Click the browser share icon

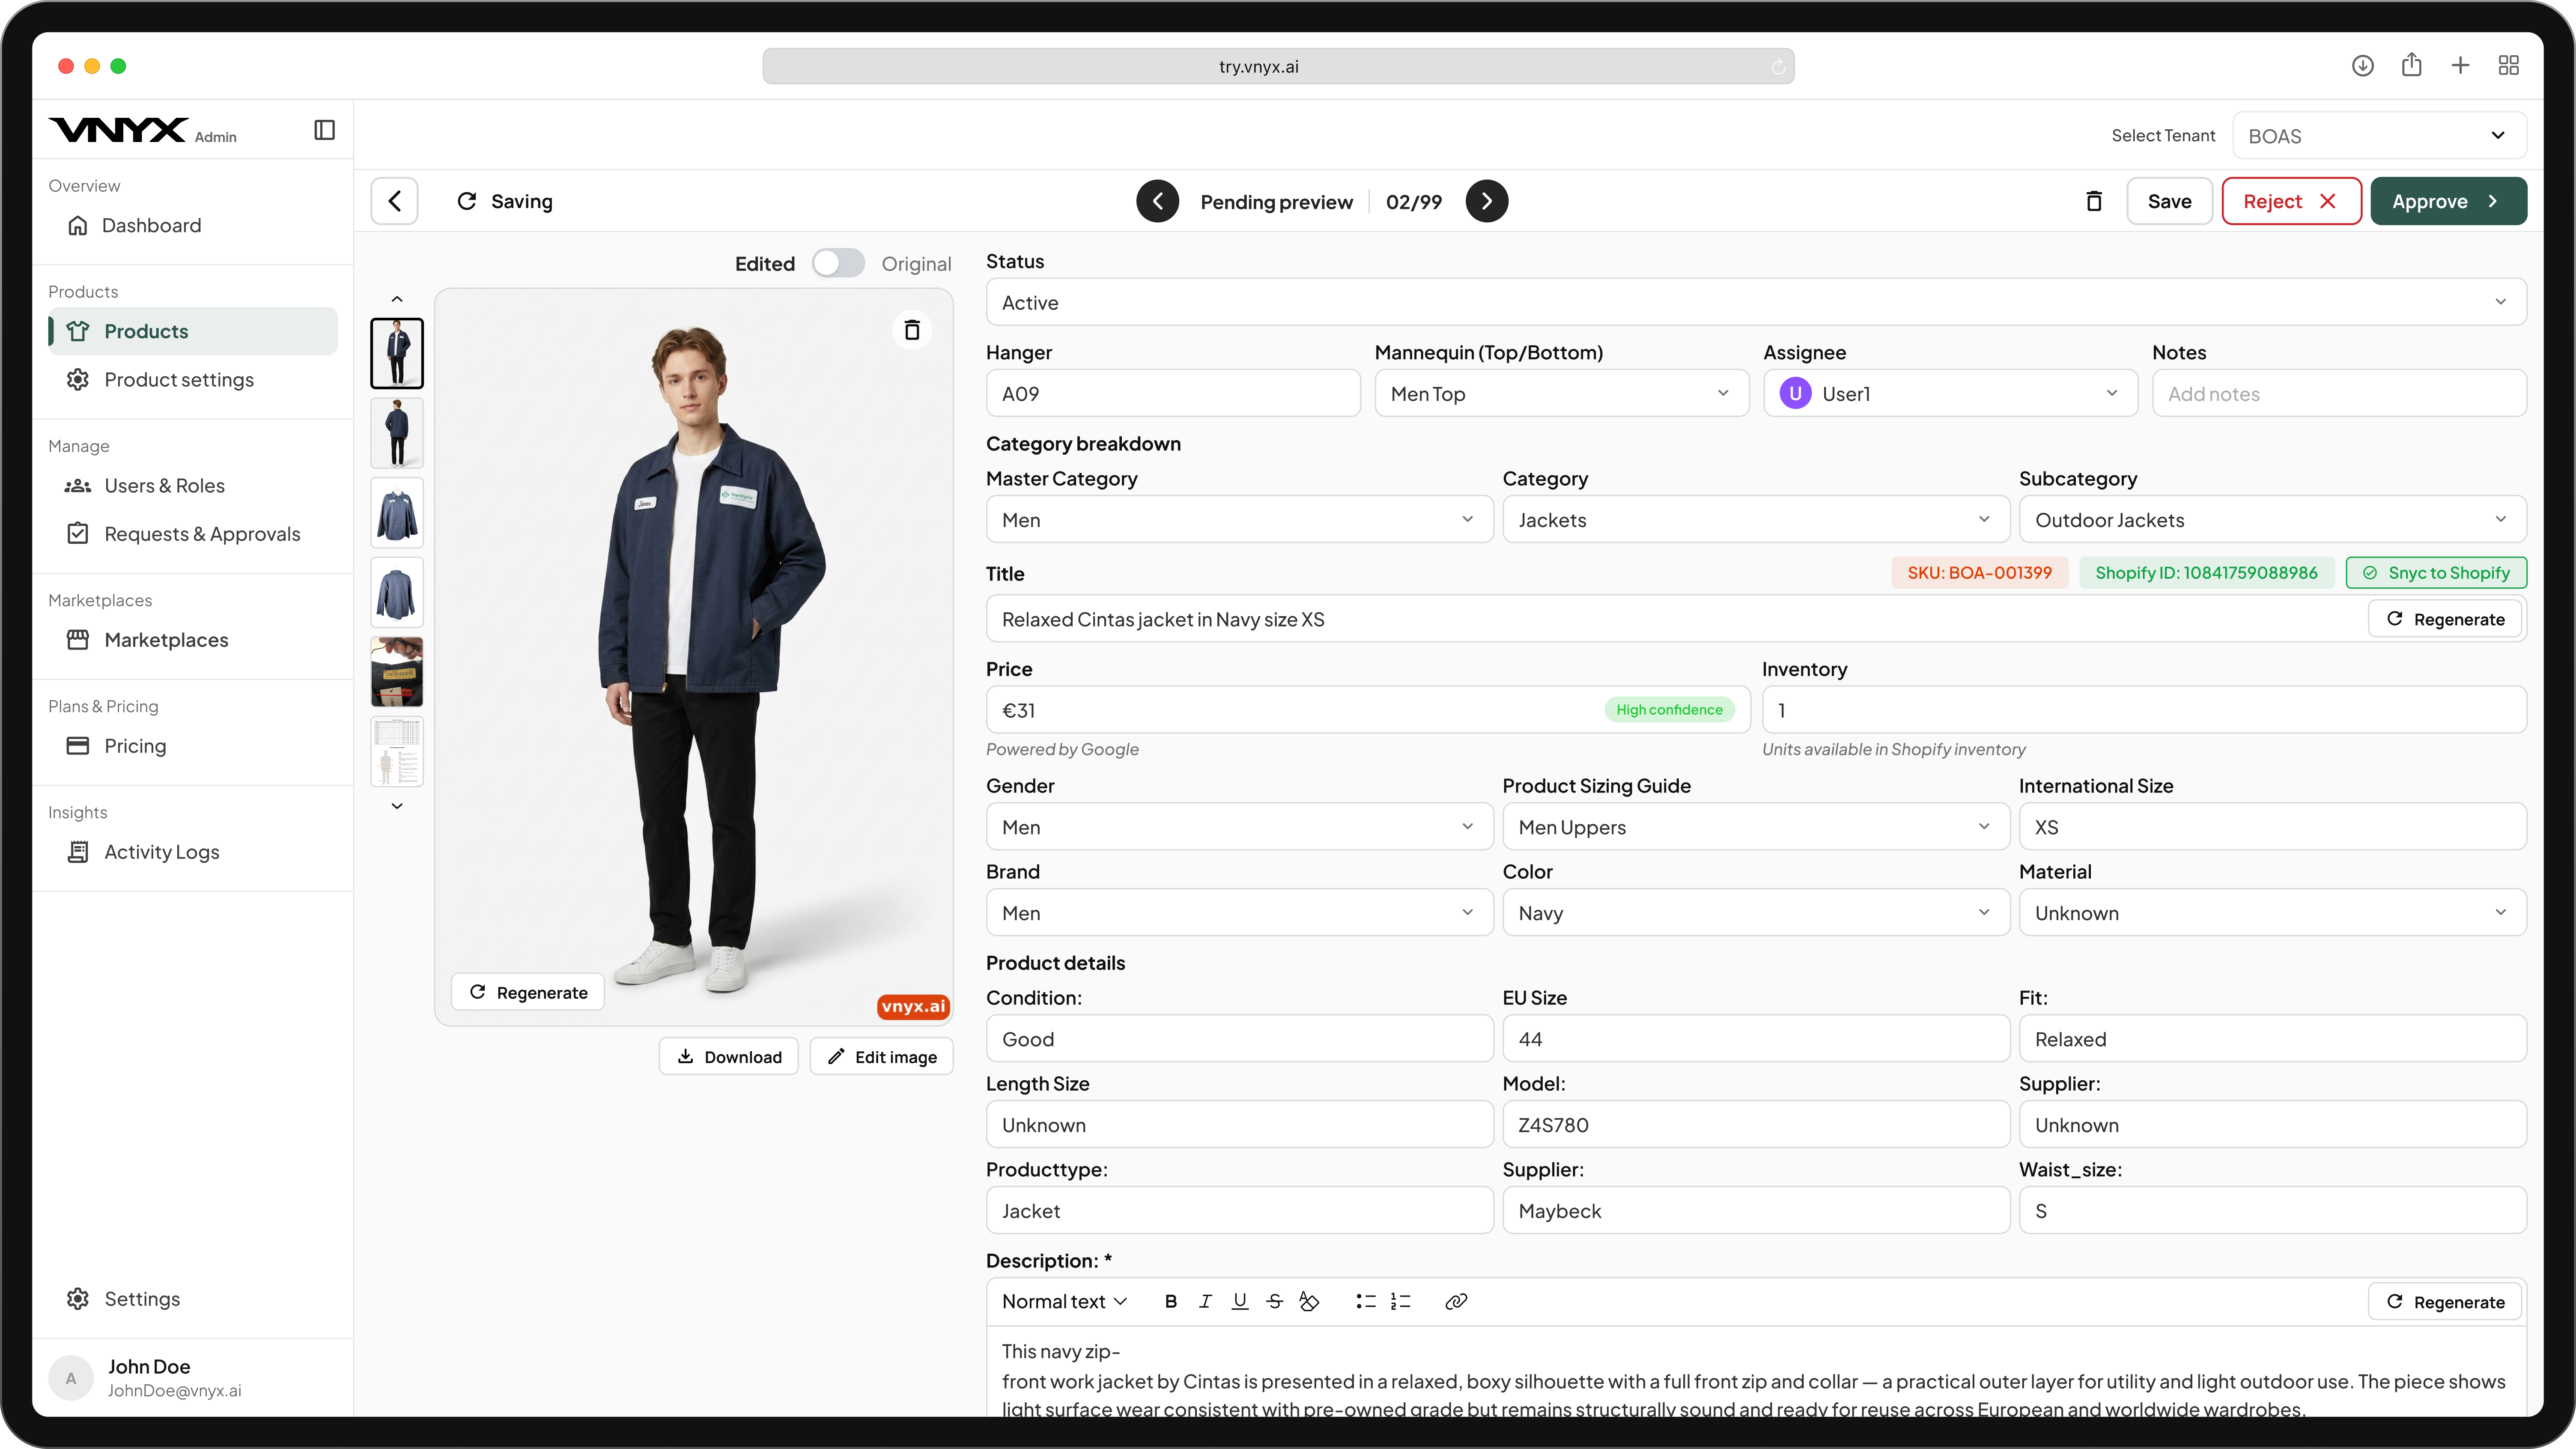(2412, 65)
